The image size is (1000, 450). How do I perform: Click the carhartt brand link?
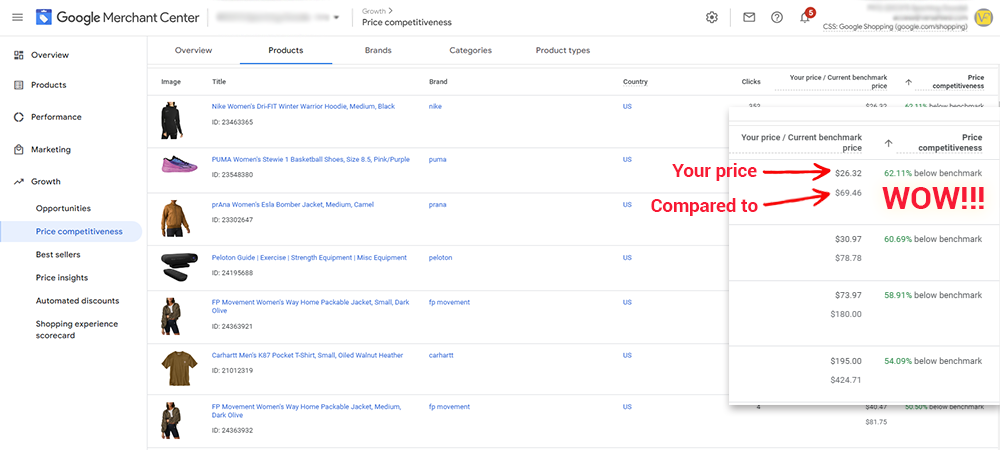441,355
